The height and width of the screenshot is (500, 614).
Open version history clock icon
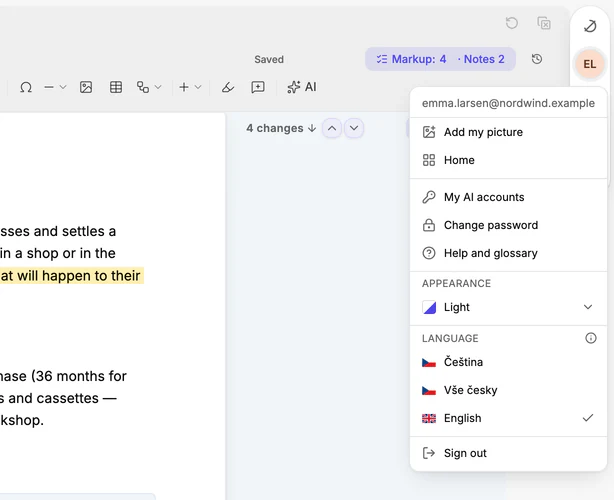(537, 59)
